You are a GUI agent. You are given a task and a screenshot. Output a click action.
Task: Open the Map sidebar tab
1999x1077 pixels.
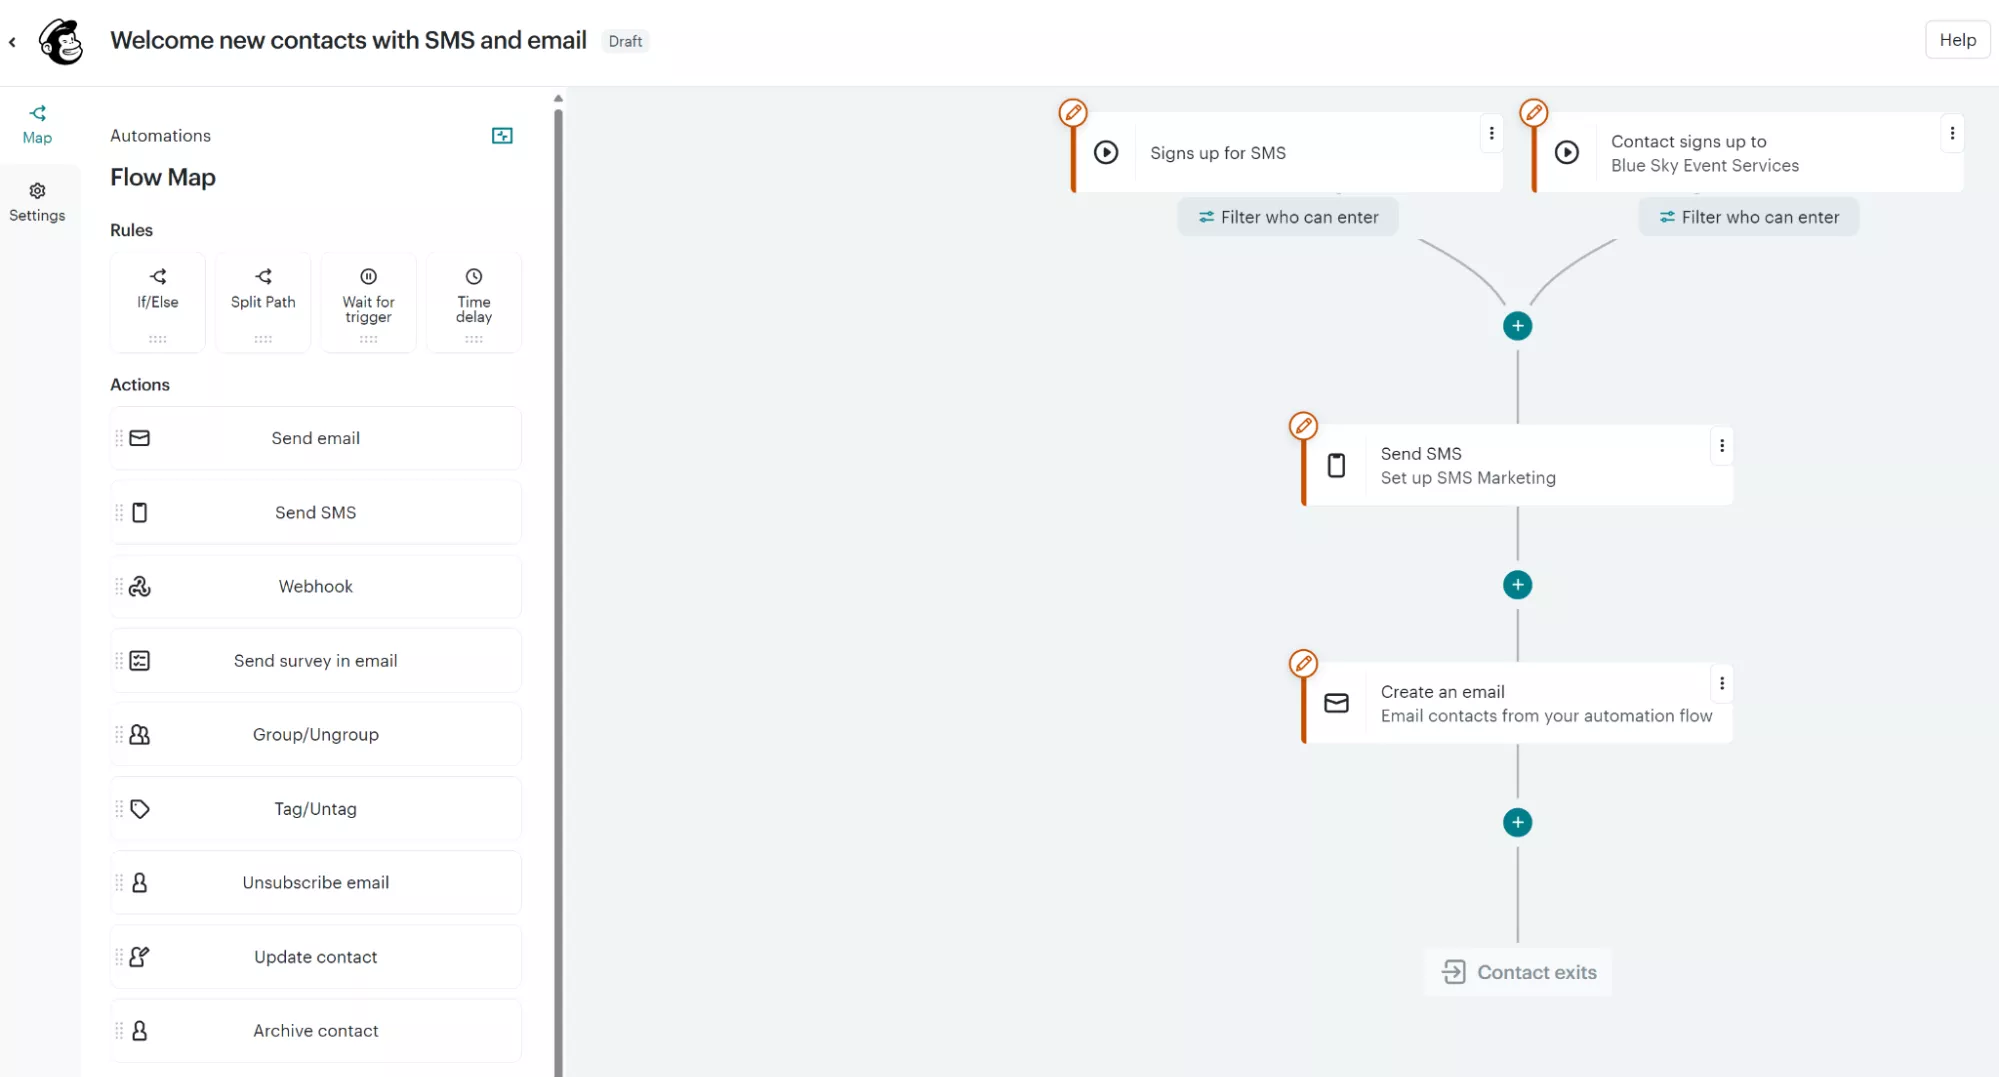(37, 125)
